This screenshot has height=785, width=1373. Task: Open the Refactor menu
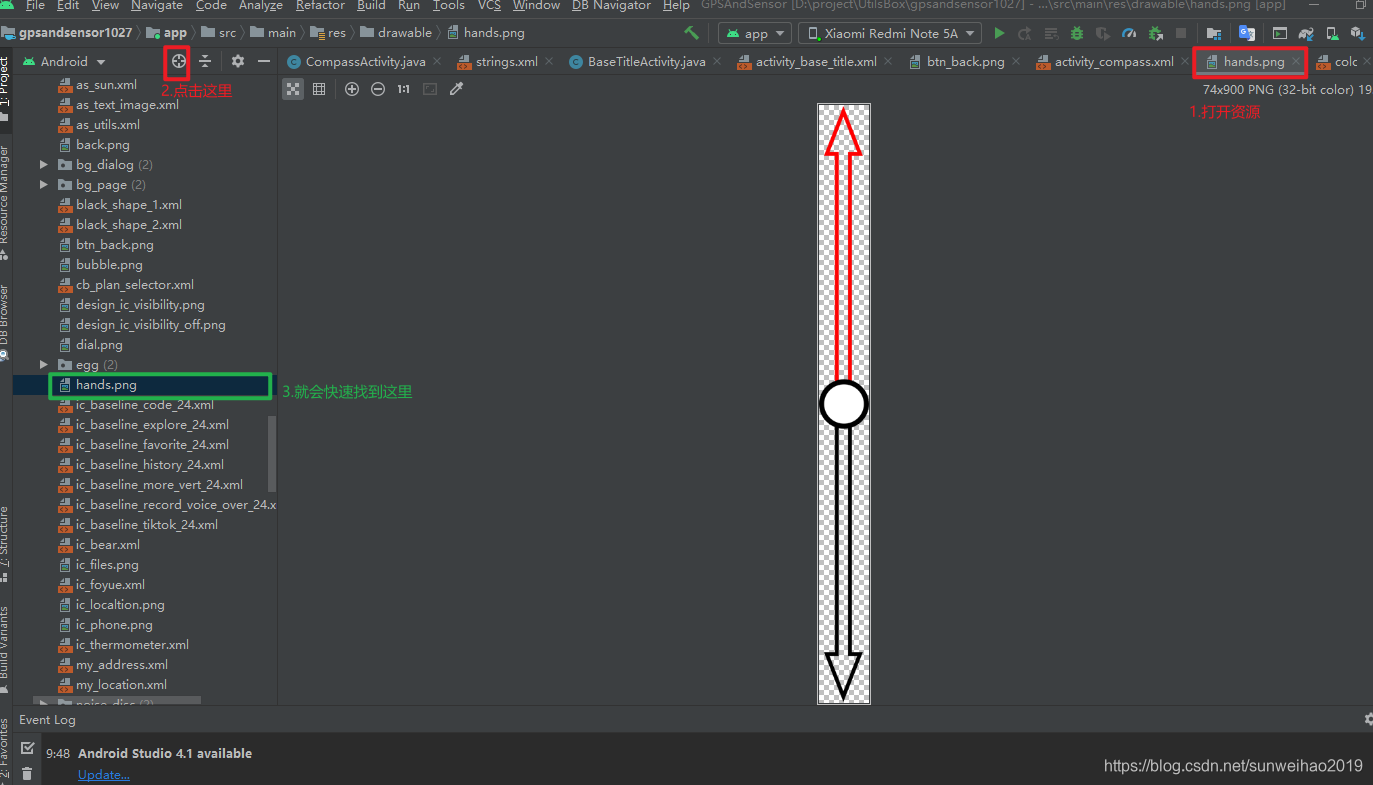point(321,6)
